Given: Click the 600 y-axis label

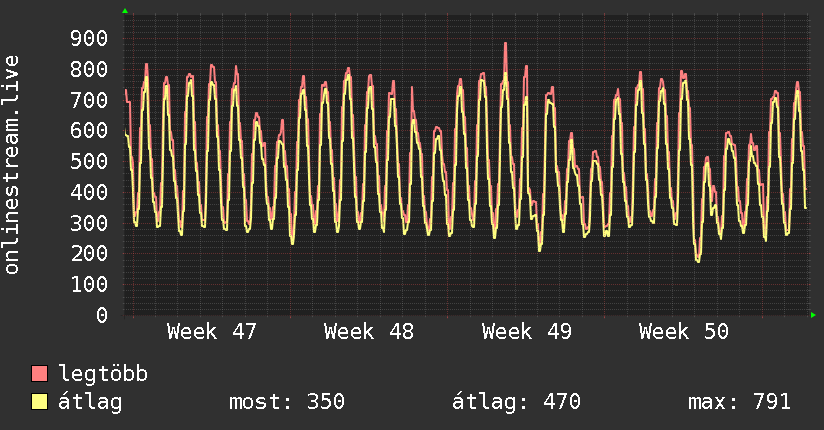Looking at the screenshot, I should coord(89,130).
